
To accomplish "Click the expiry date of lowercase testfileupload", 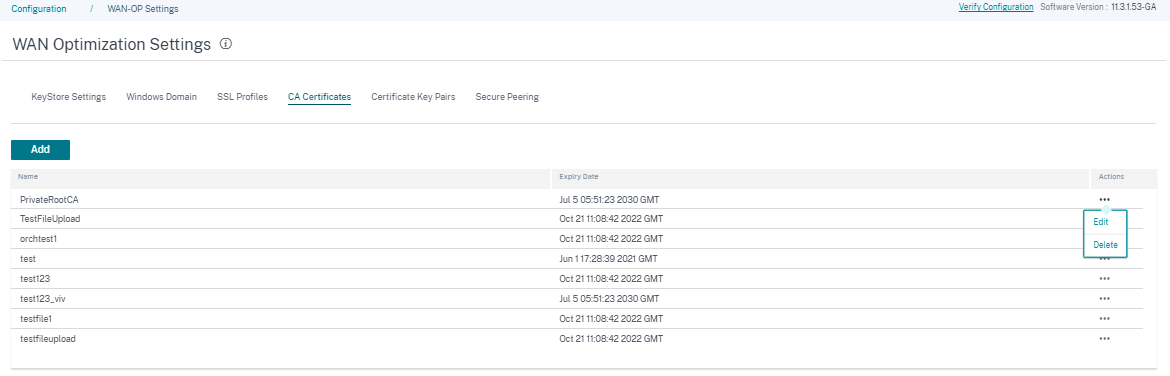I will 611,339.
